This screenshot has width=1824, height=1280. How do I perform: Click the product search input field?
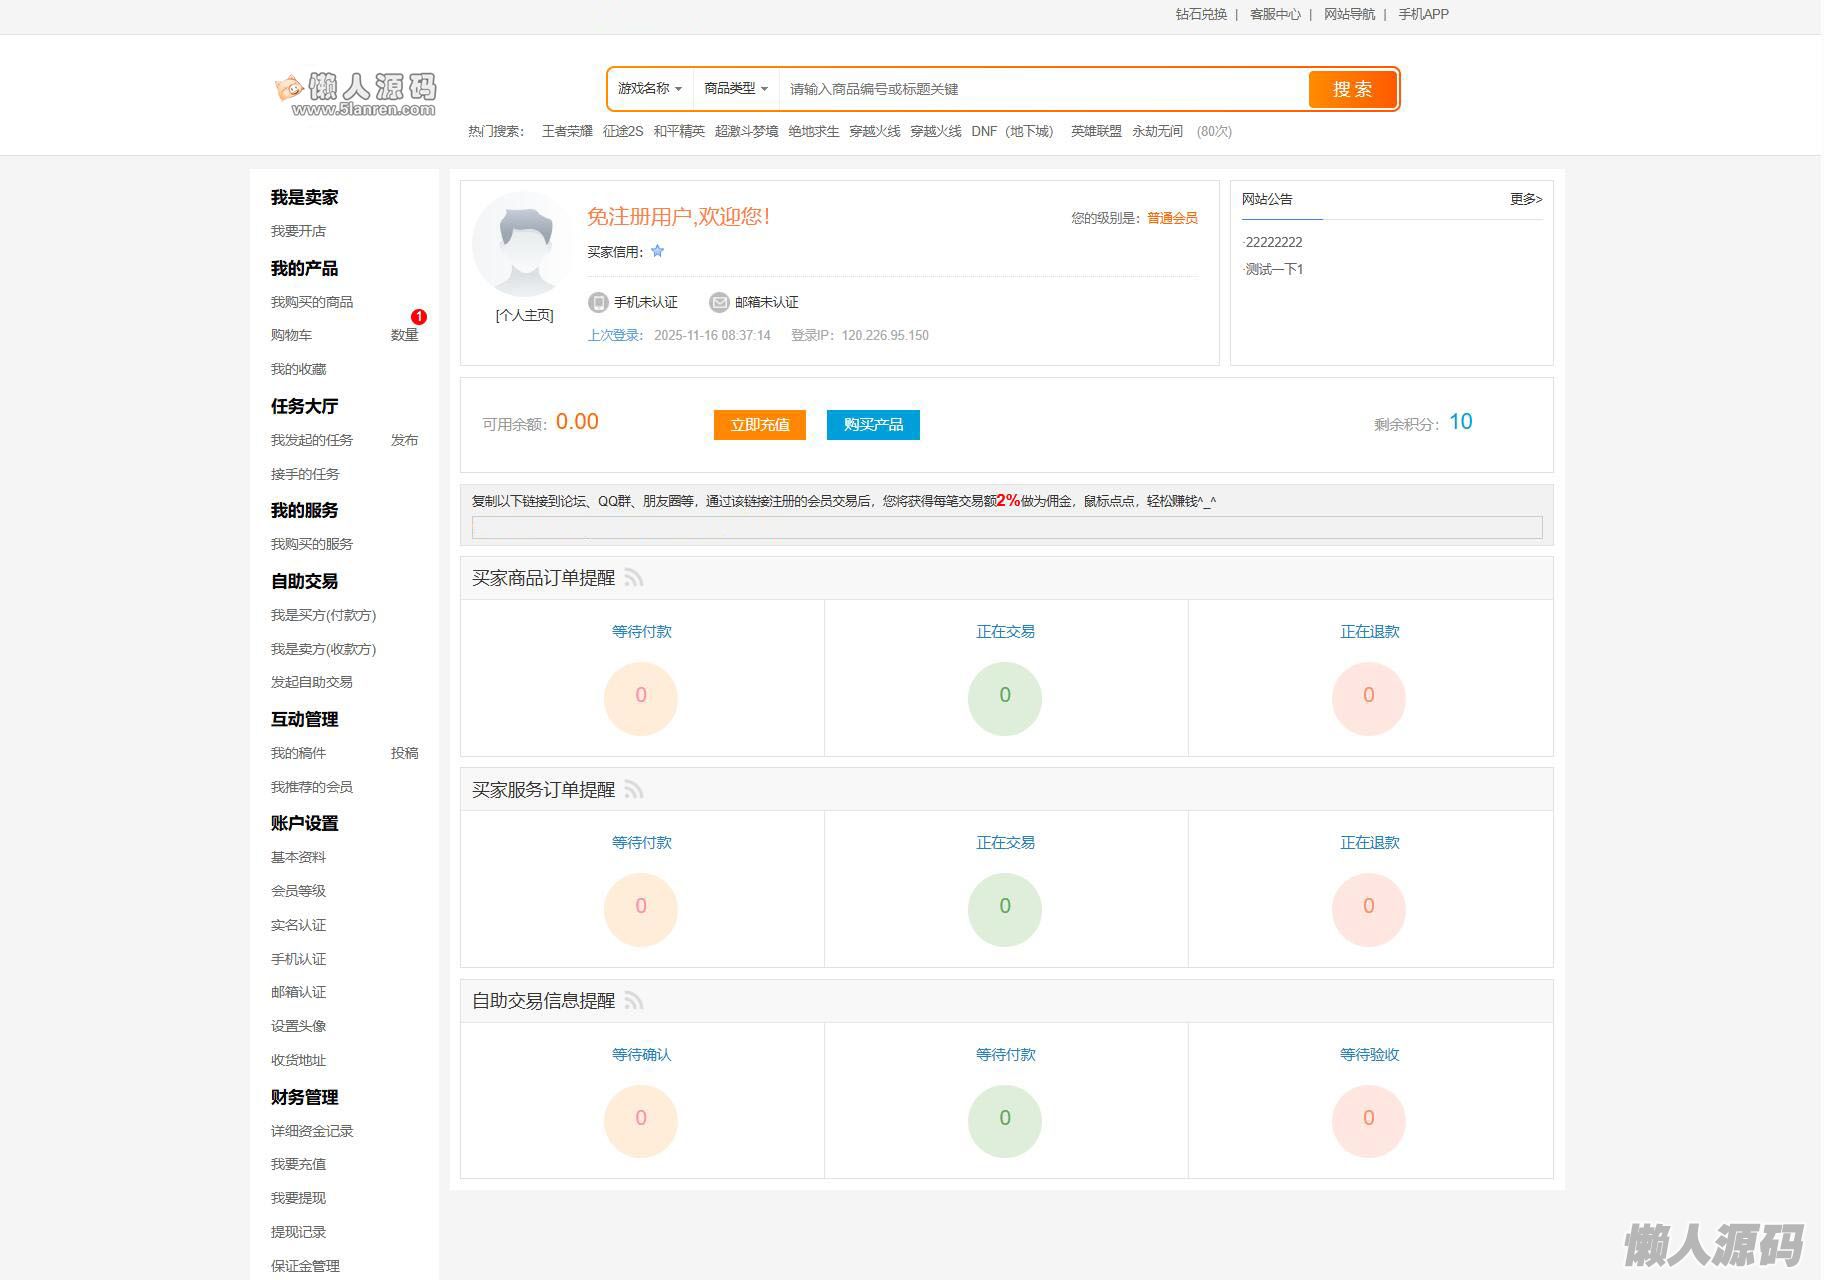(x=1040, y=89)
